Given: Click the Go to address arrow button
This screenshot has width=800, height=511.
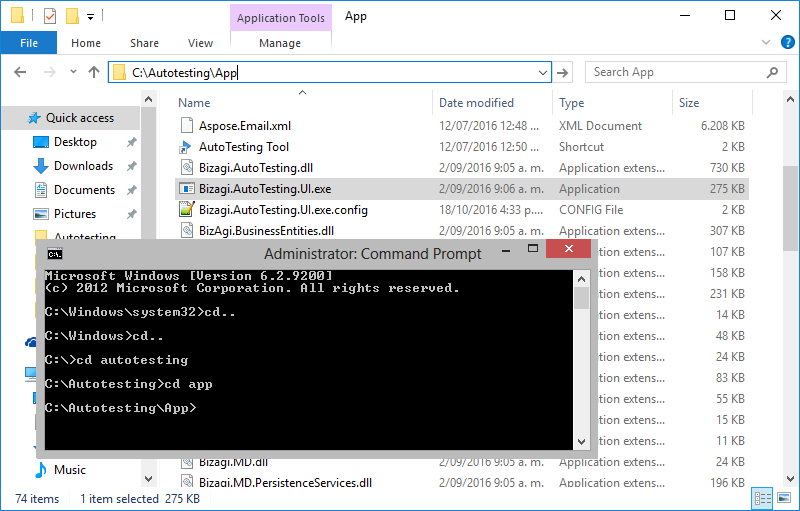Looking at the screenshot, I should (562, 73).
